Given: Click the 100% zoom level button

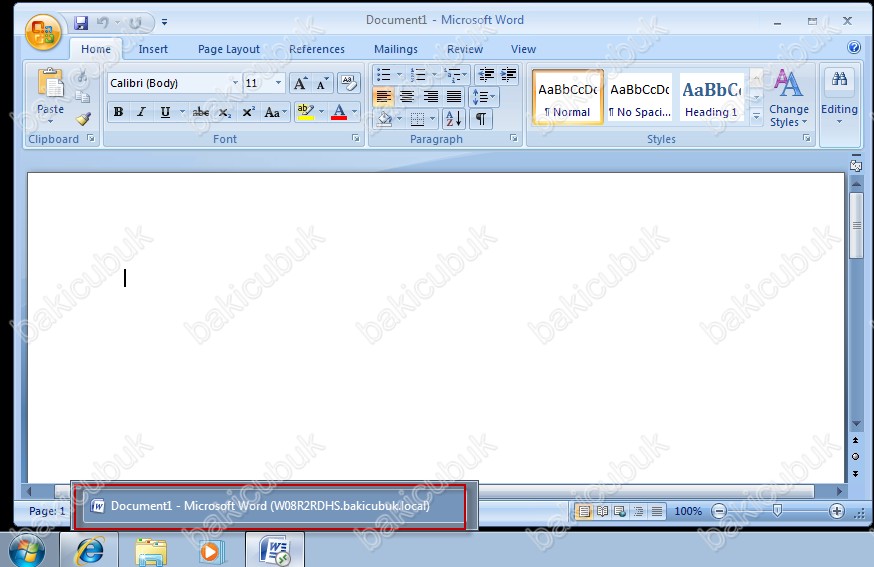Looking at the screenshot, I should (x=688, y=511).
